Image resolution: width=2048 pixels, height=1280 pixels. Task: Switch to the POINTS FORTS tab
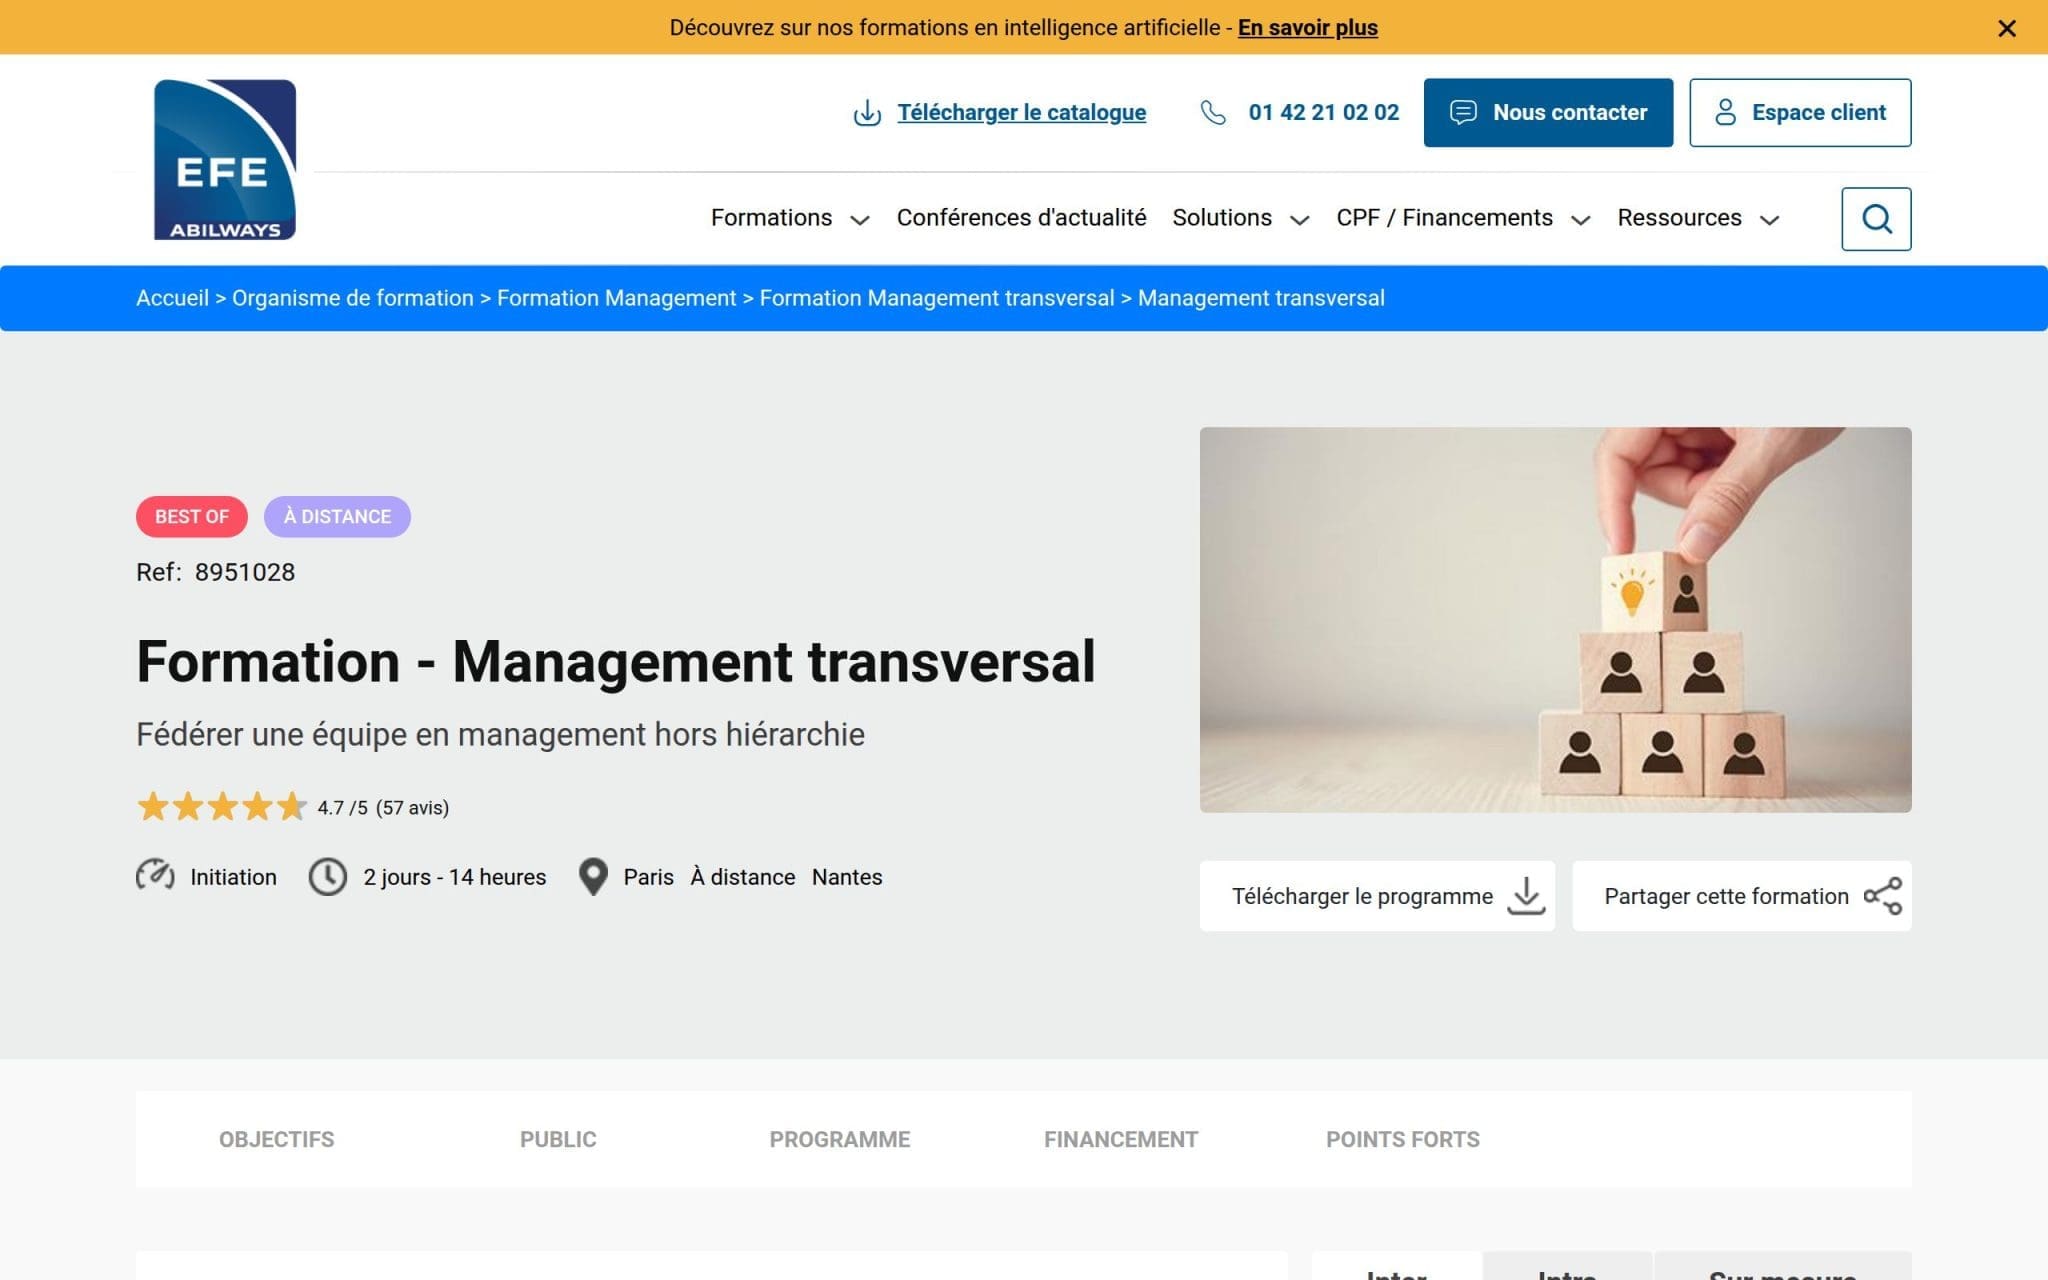[1403, 1139]
